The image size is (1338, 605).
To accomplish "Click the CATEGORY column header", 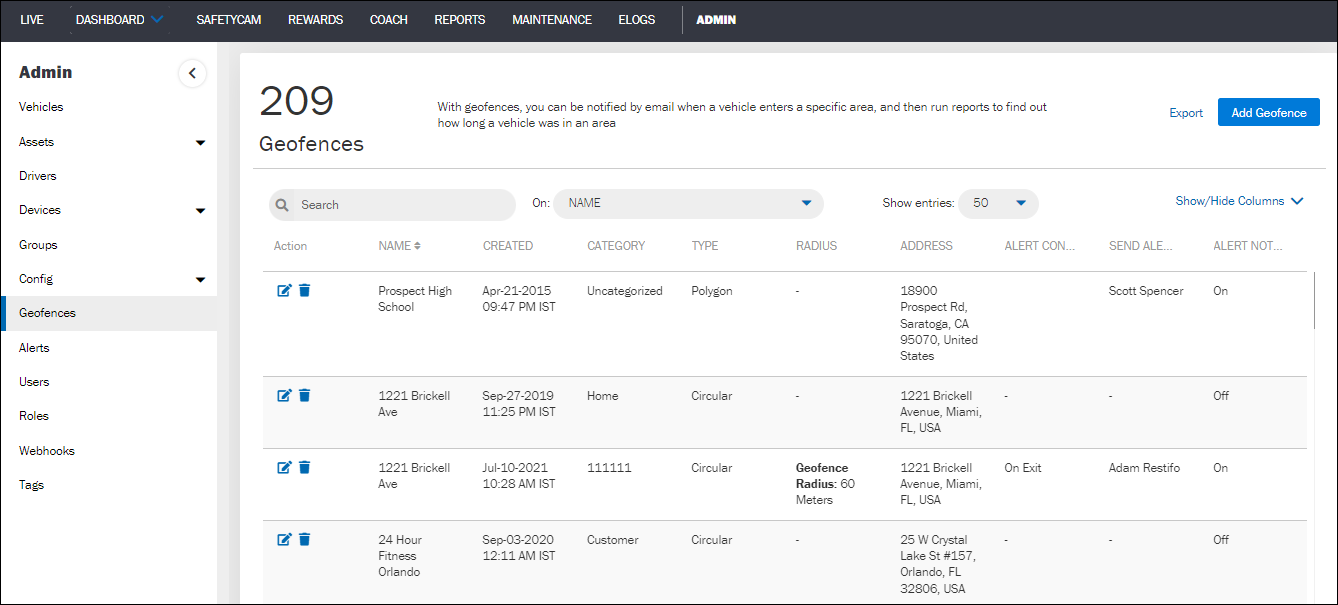I will [616, 246].
